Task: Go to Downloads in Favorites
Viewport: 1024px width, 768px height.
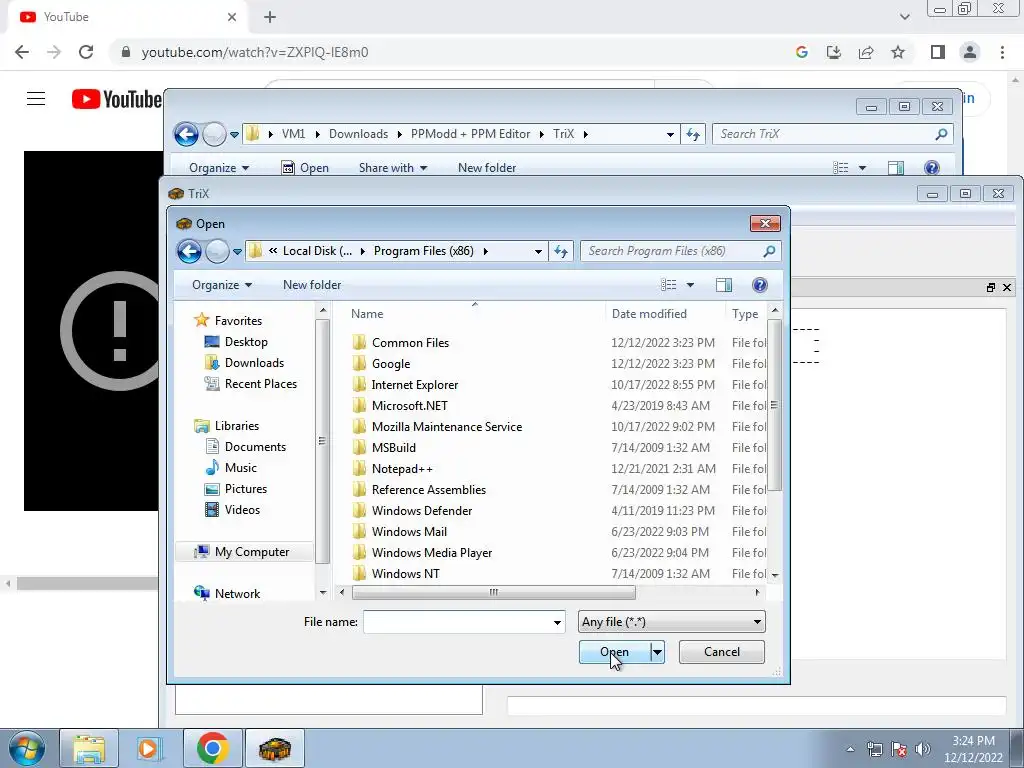Action: [254, 362]
